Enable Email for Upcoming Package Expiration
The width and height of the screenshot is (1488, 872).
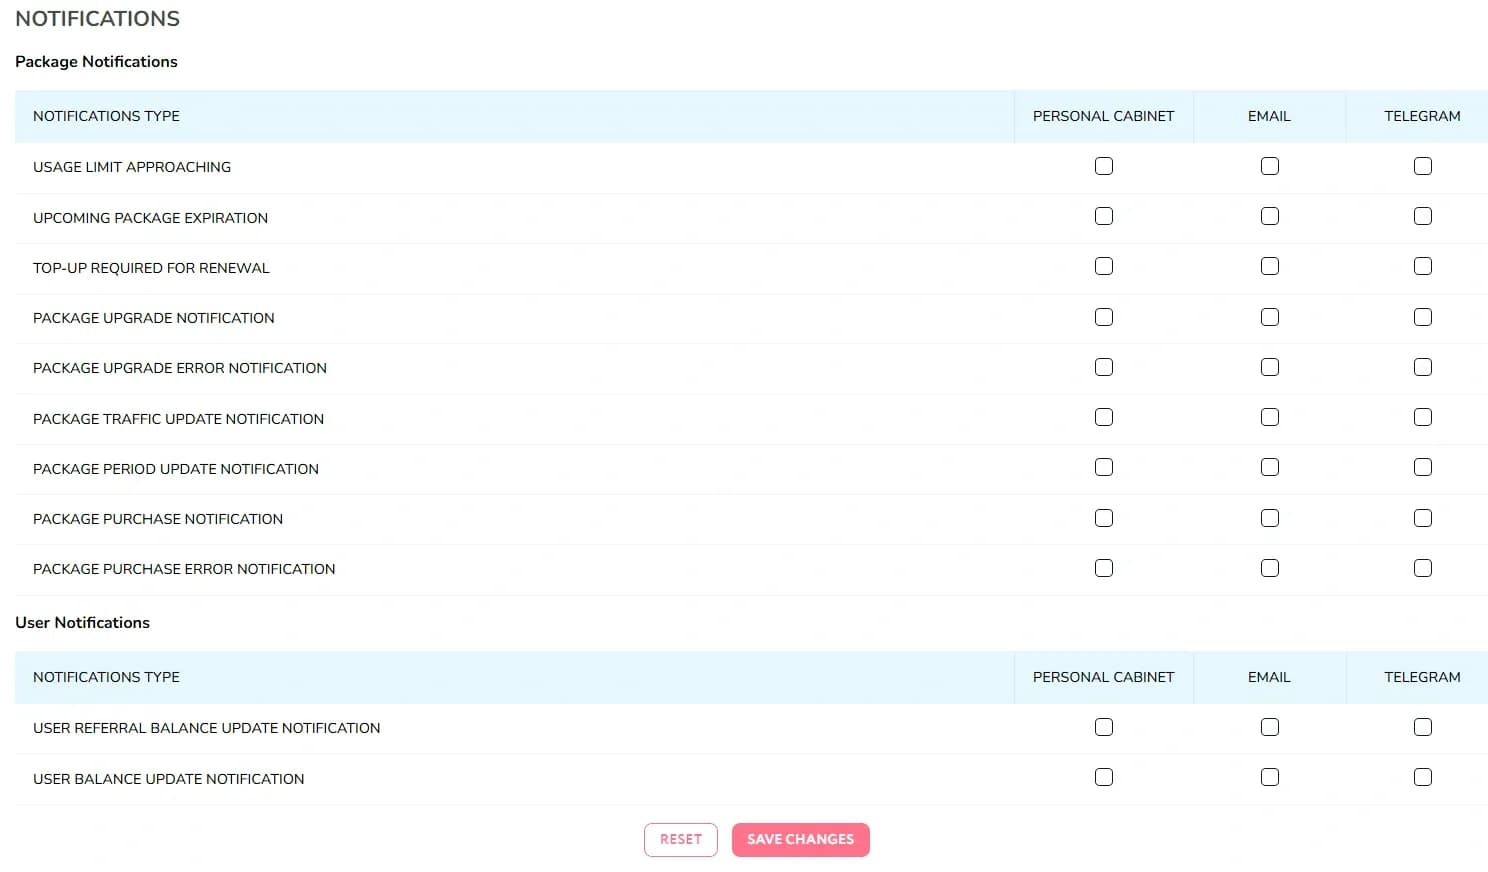tap(1270, 216)
